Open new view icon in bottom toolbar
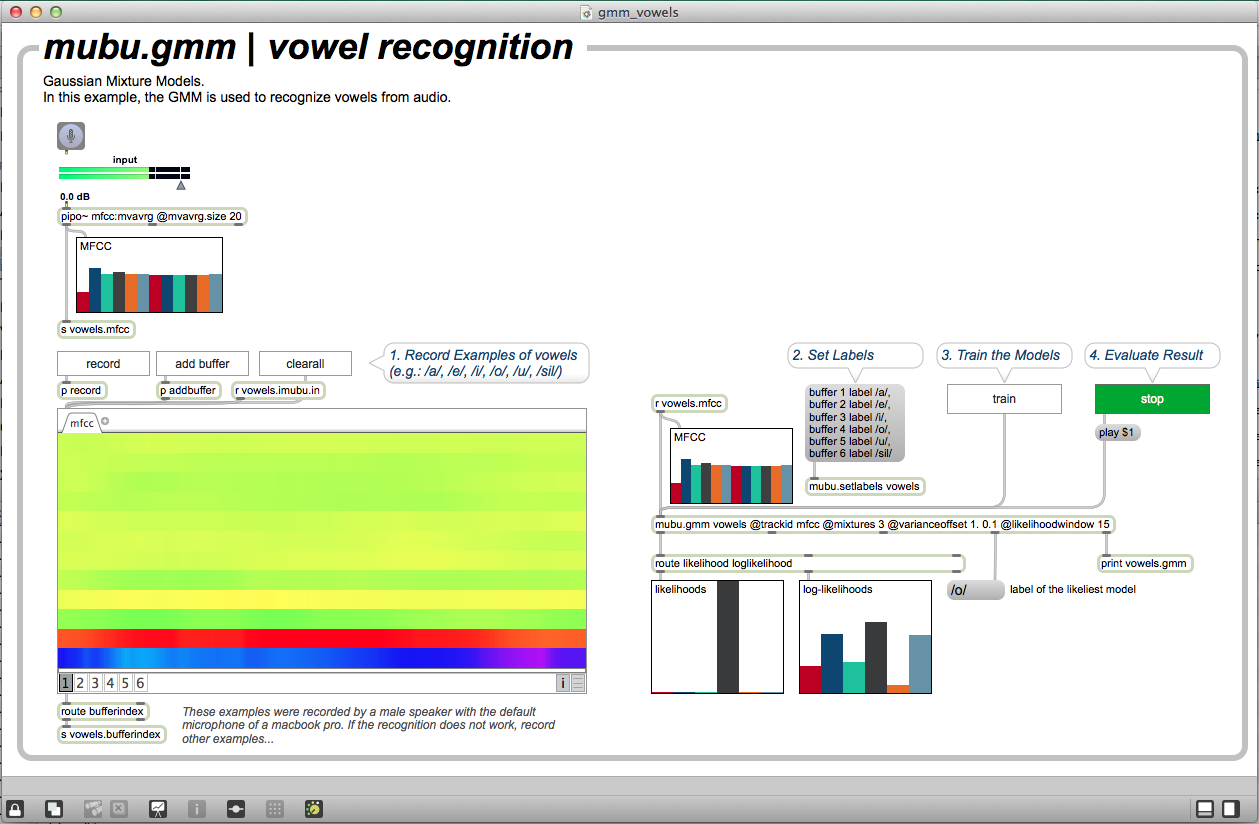Screen dimensions: 1259x824 [x=54, y=808]
